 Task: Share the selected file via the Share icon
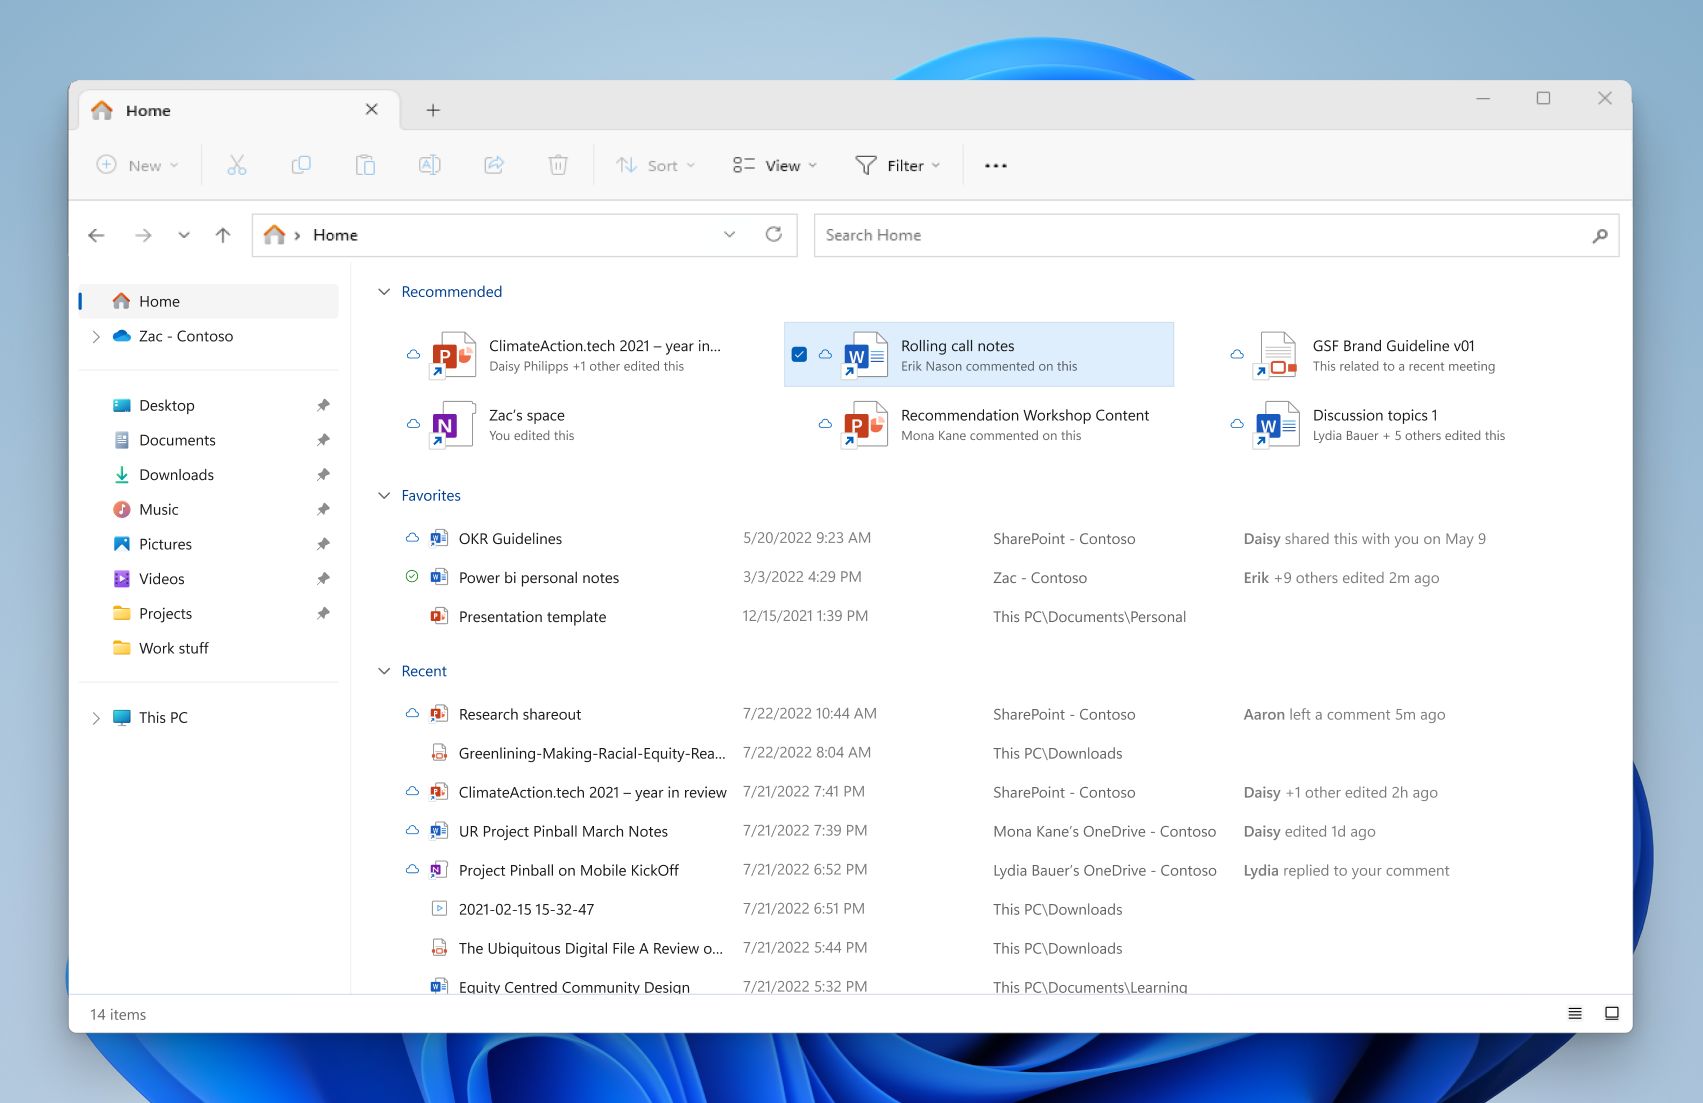coord(494,165)
